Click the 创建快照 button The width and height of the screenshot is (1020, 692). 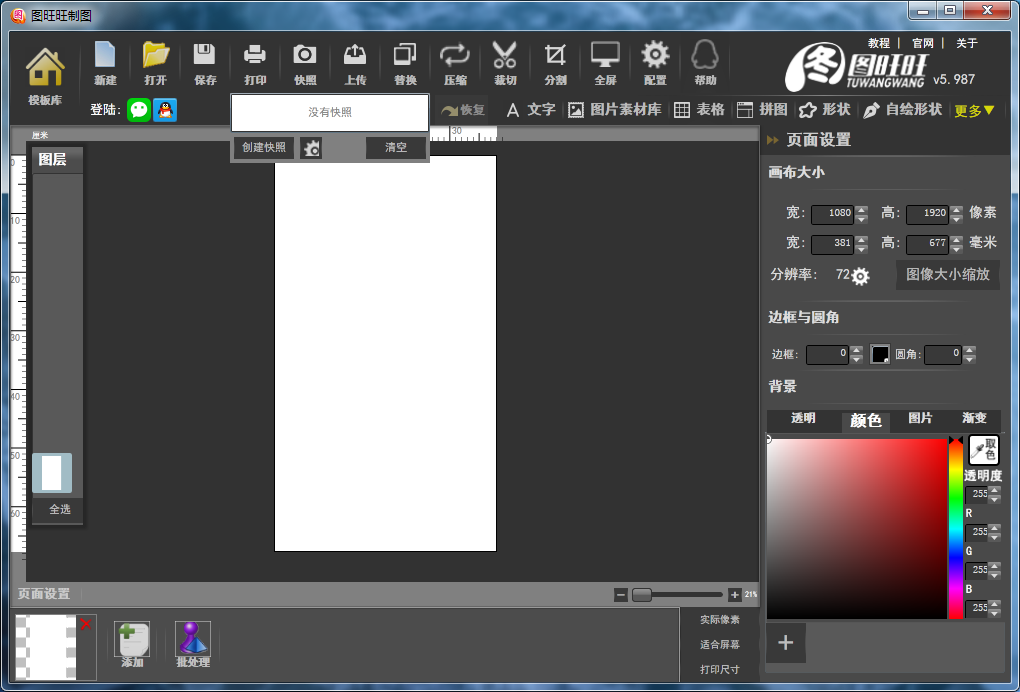(264, 148)
